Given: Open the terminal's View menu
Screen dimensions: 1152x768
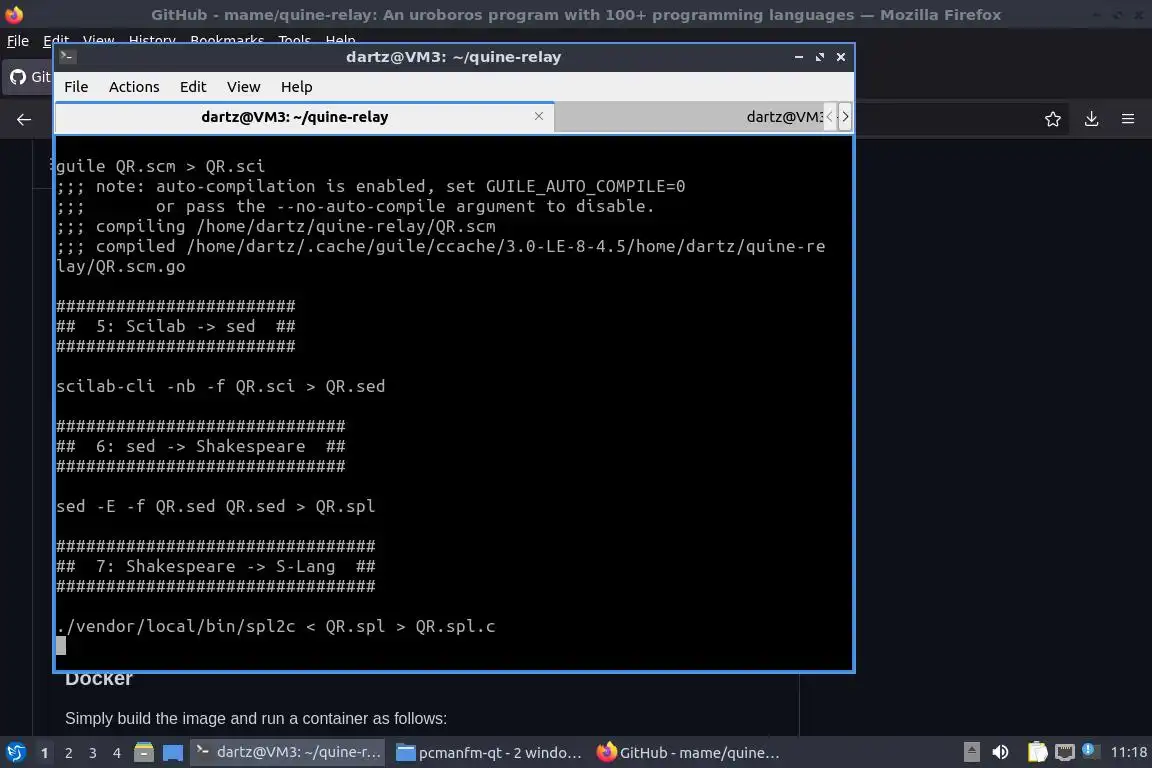Looking at the screenshot, I should tap(243, 87).
